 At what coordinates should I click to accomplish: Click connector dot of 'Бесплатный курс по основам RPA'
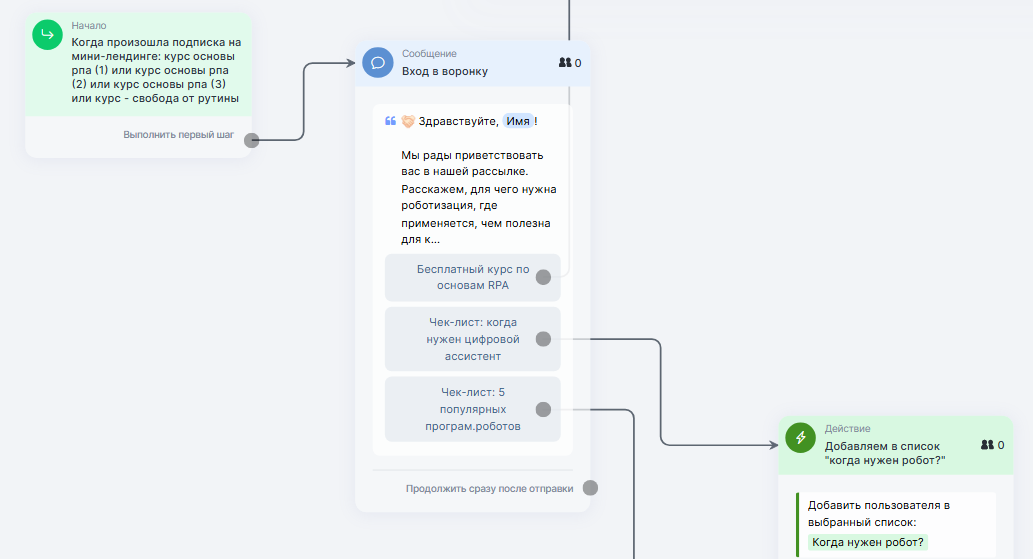pyautogui.click(x=543, y=277)
